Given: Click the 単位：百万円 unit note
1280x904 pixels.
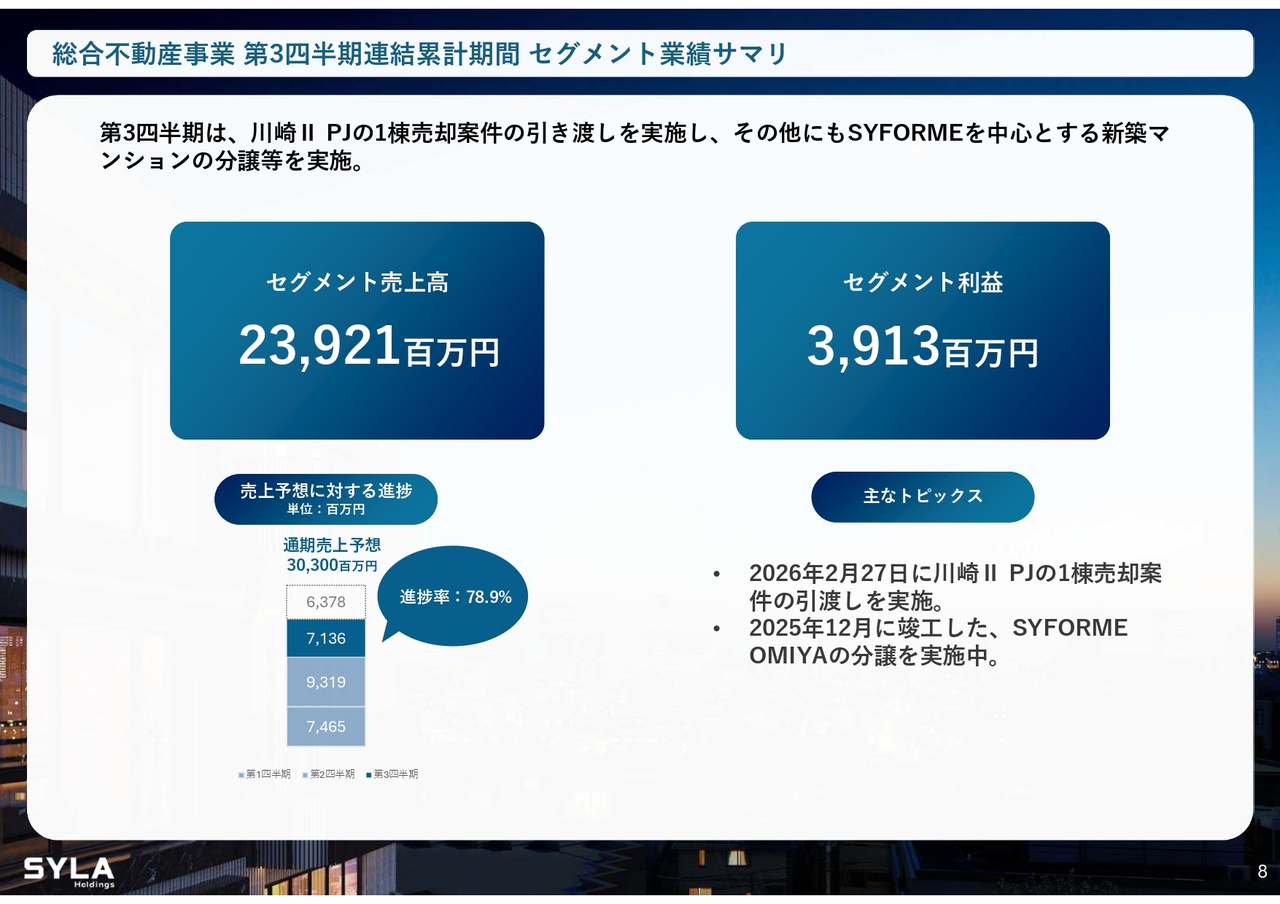Looking at the screenshot, I should pos(326,509).
